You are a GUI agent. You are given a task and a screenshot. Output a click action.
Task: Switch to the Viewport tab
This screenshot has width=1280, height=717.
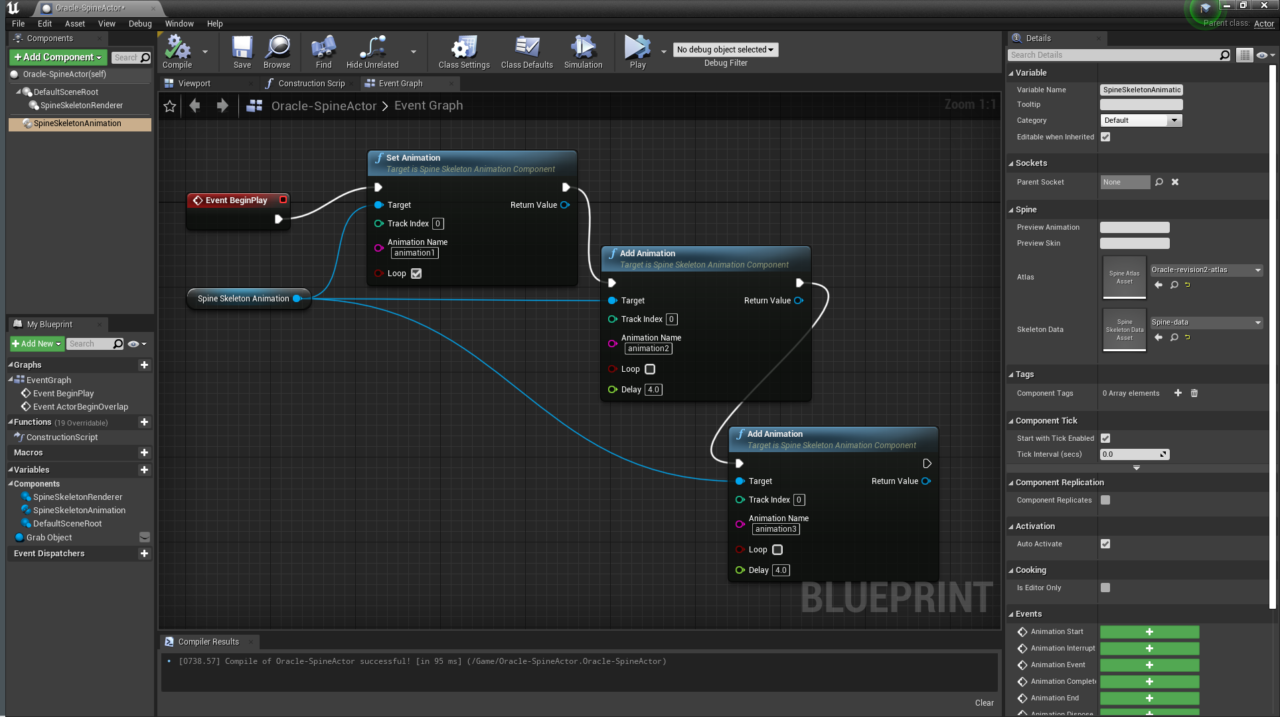(x=197, y=83)
